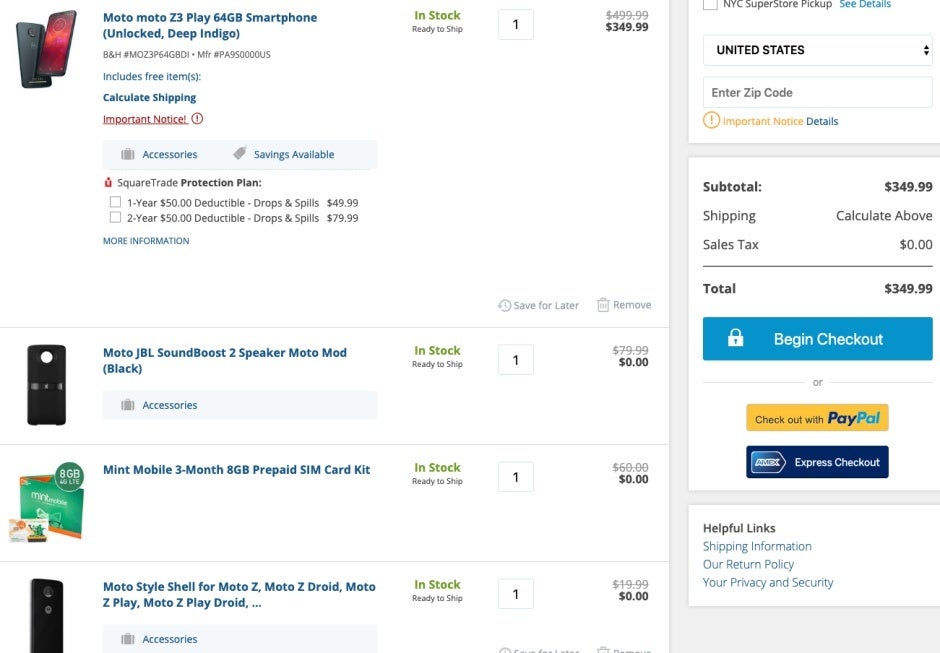
Task: Click Includes free item(s) text
Action: click(x=152, y=76)
